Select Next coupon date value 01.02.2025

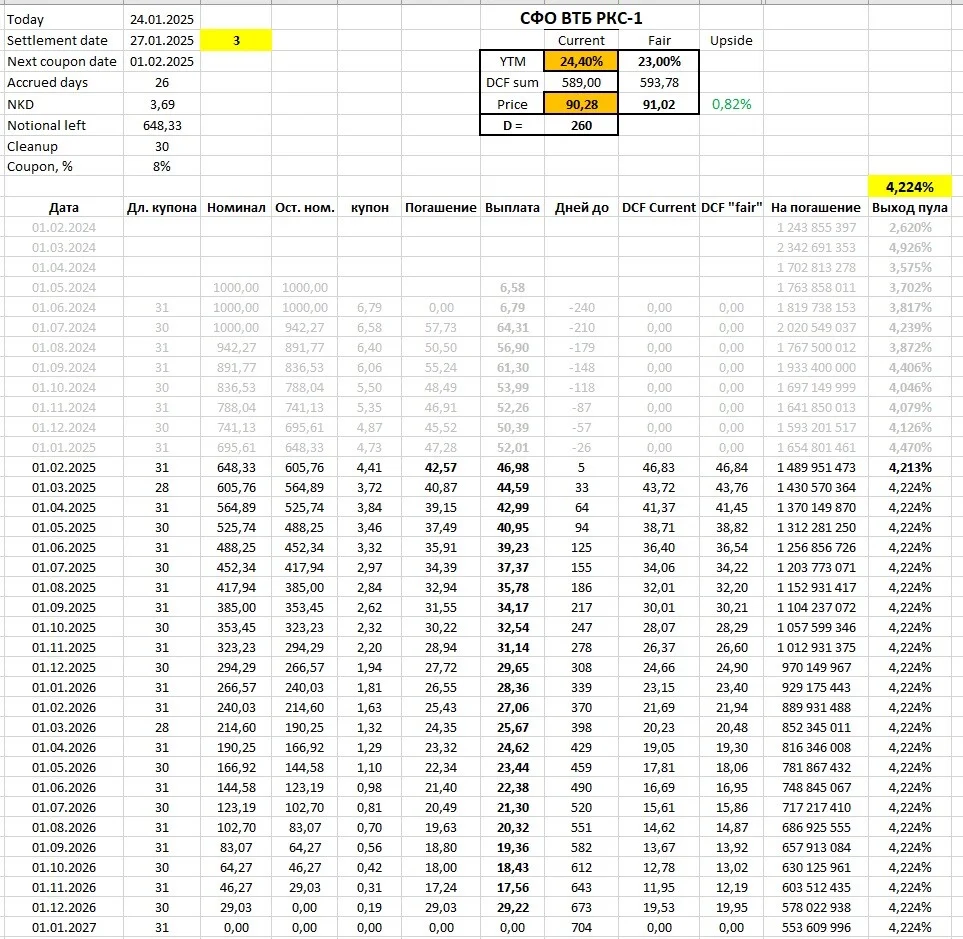162,61
